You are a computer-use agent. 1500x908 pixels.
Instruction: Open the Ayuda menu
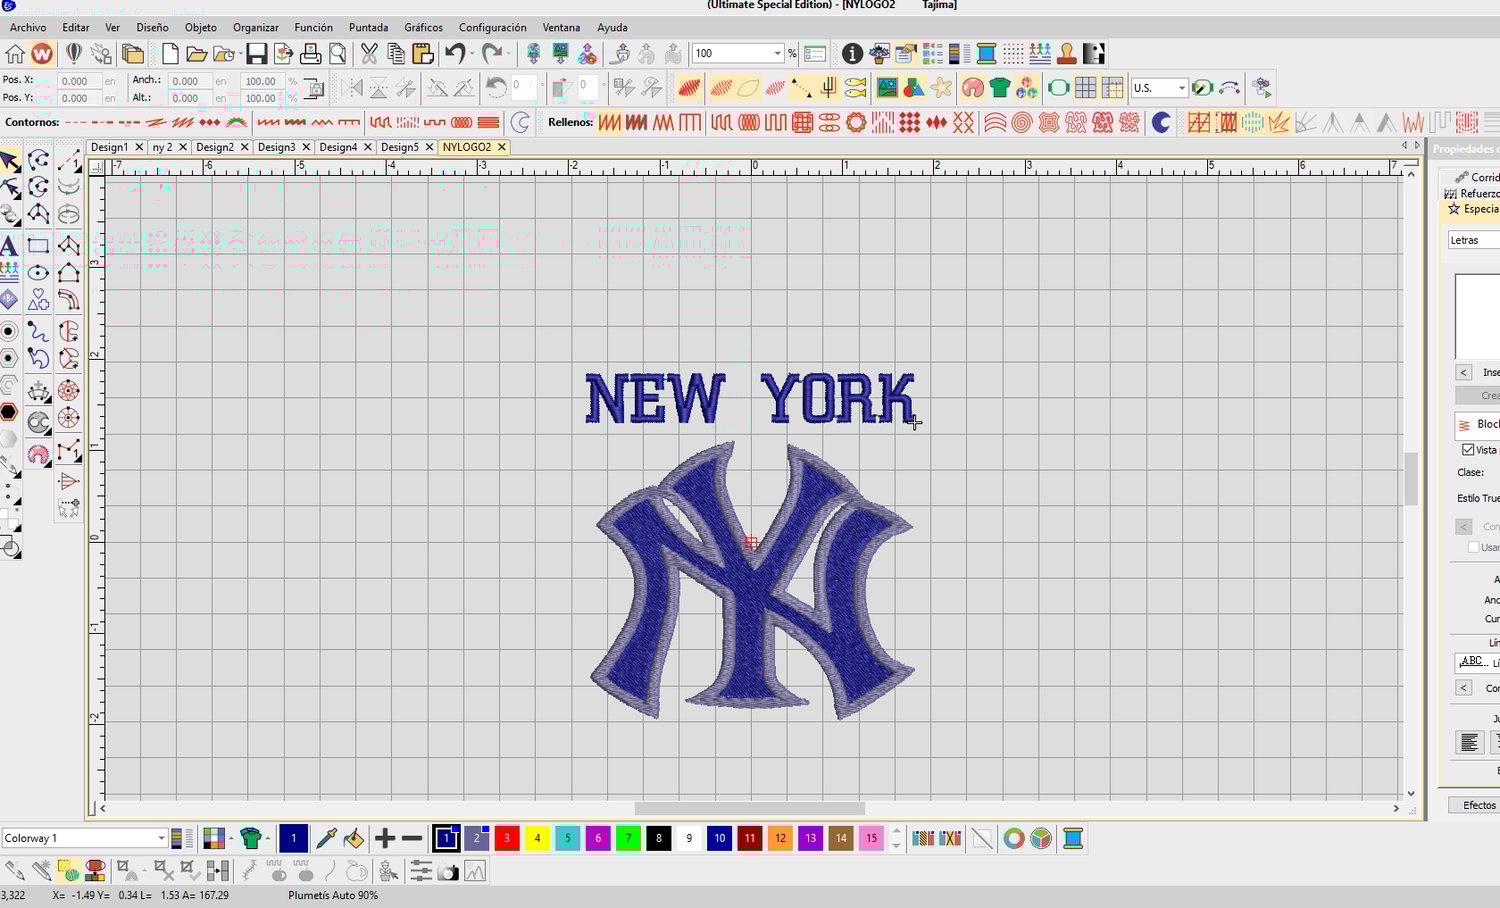[612, 27]
